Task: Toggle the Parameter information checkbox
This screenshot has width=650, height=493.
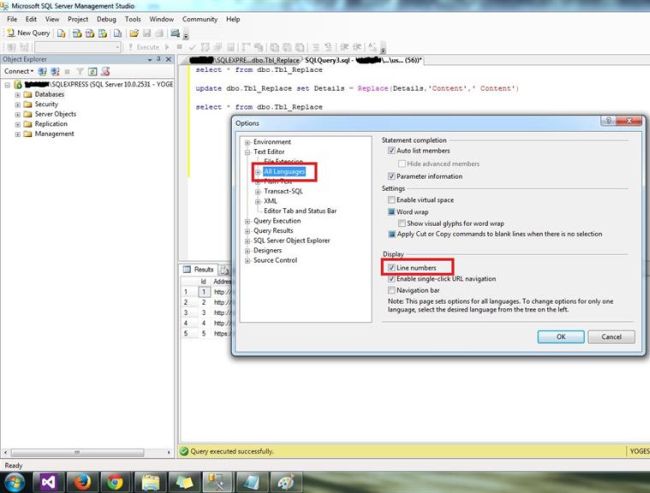Action: [391, 176]
